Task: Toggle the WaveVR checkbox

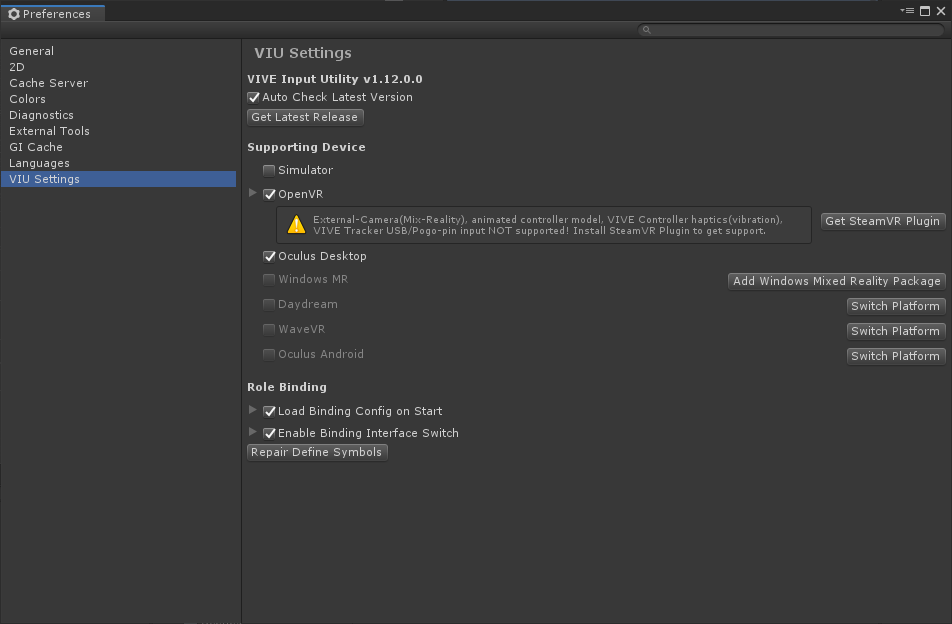Action: (x=269, y=329)
